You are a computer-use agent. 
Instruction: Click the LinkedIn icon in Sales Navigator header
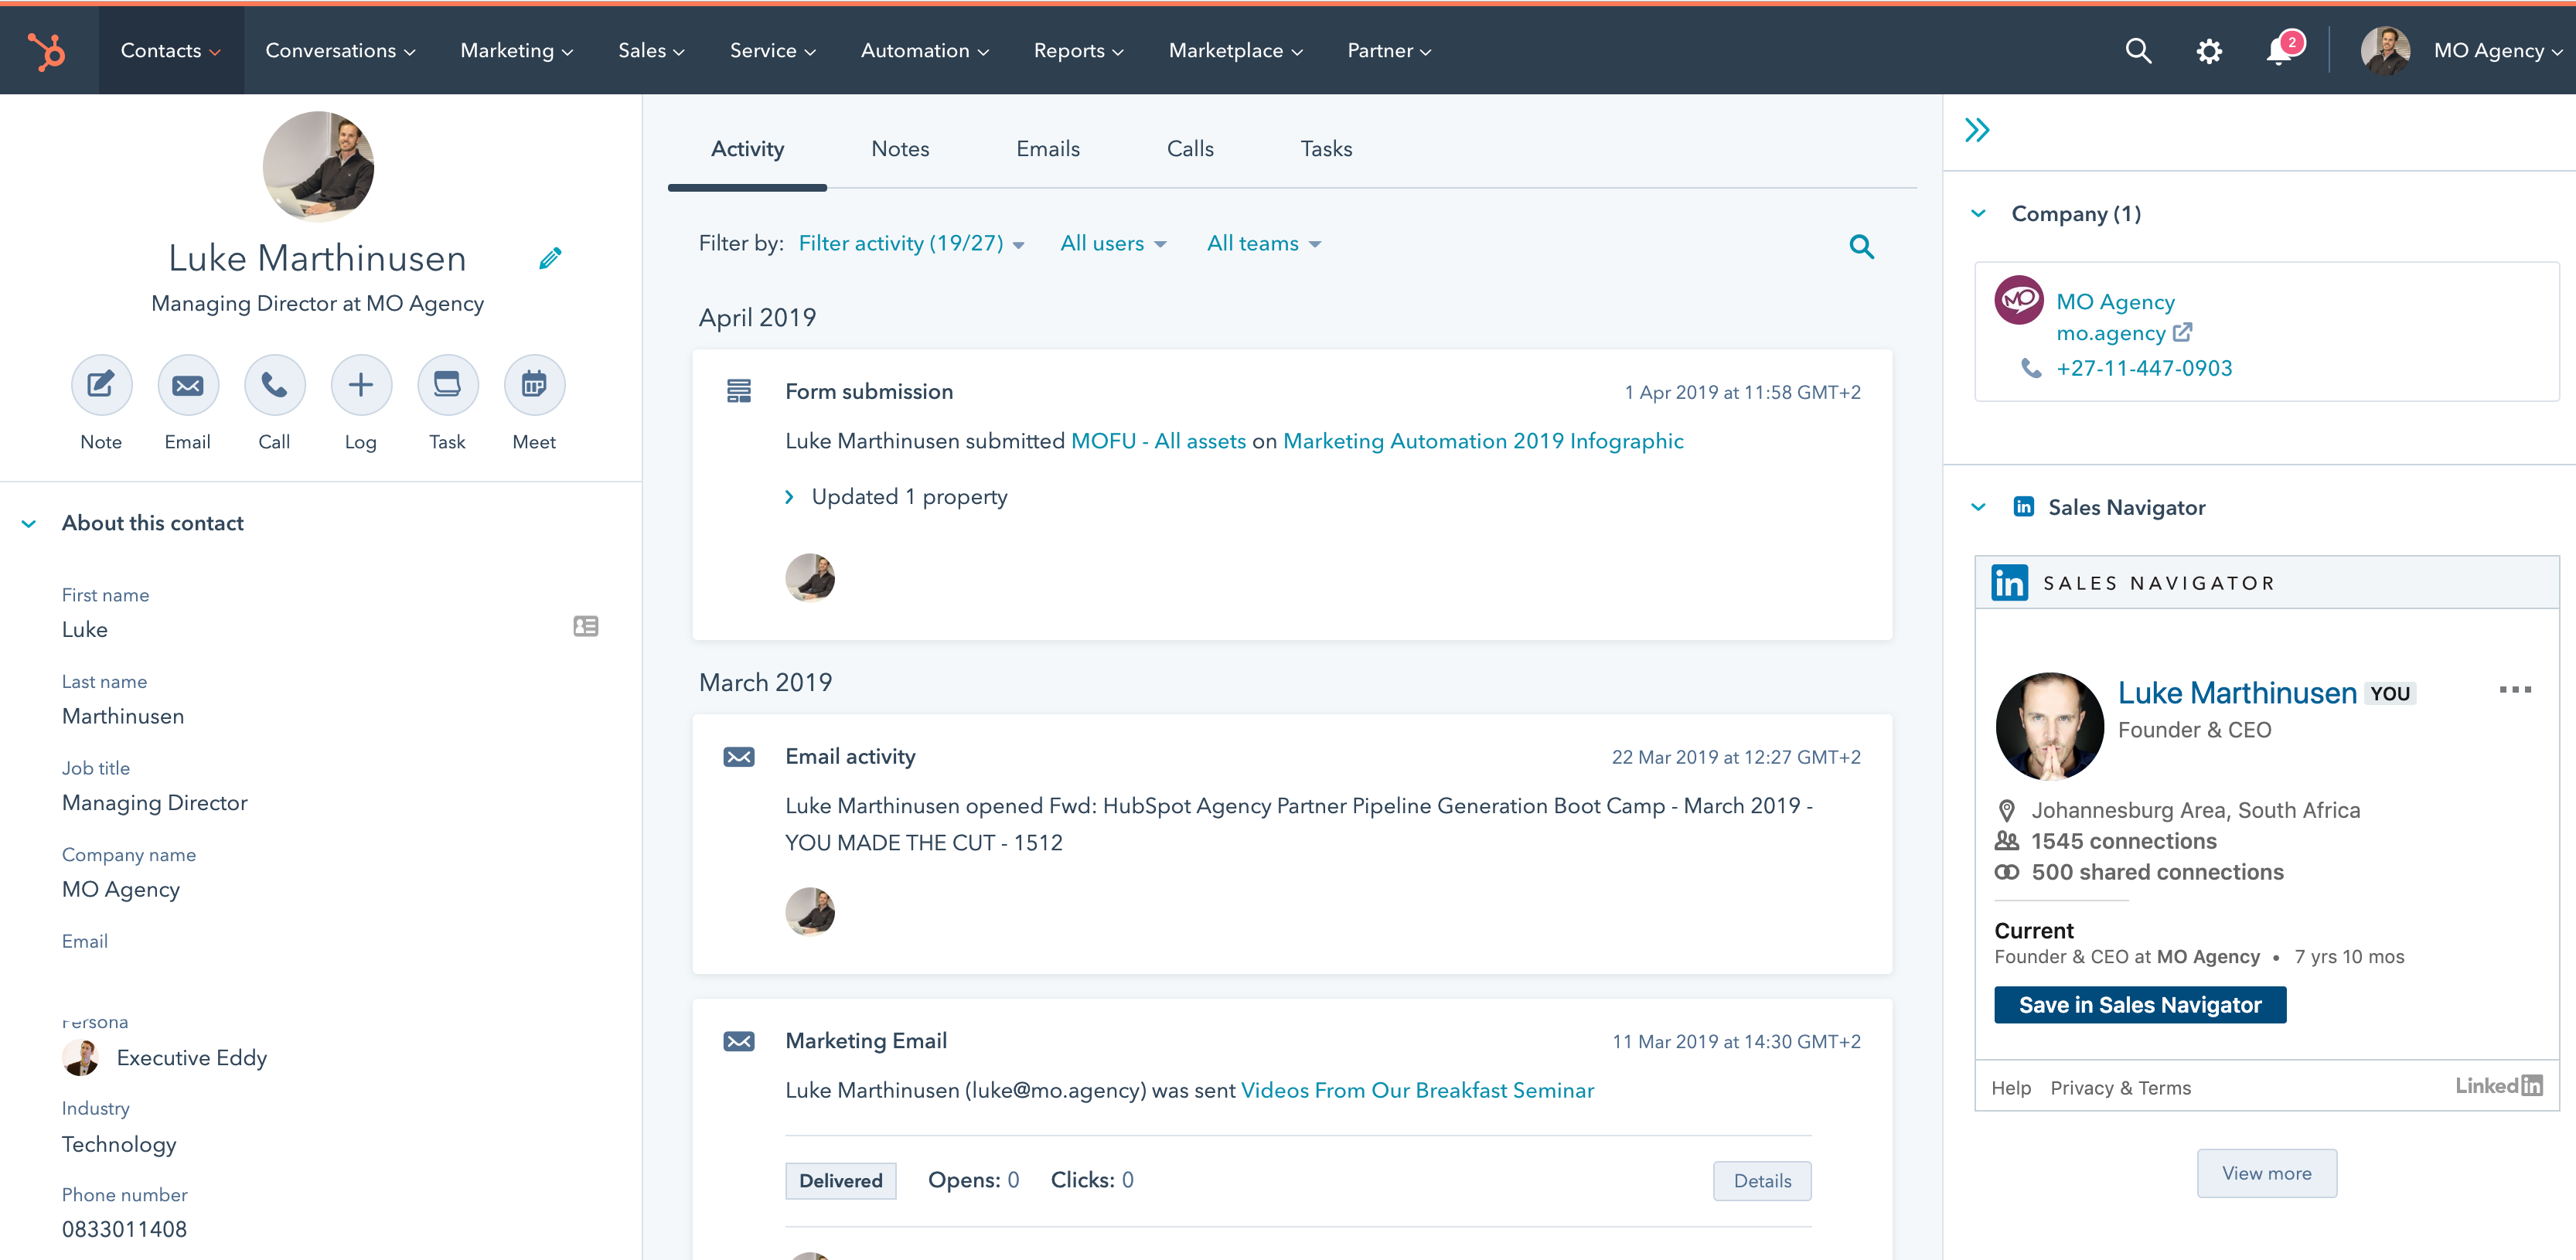point(2009,582)
